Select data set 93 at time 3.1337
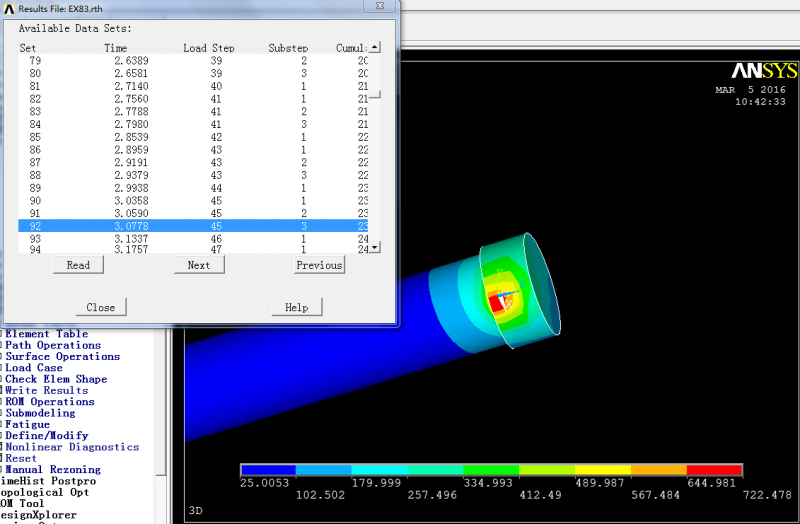Viewport: 800px width, 524px height. coord(193,239)
